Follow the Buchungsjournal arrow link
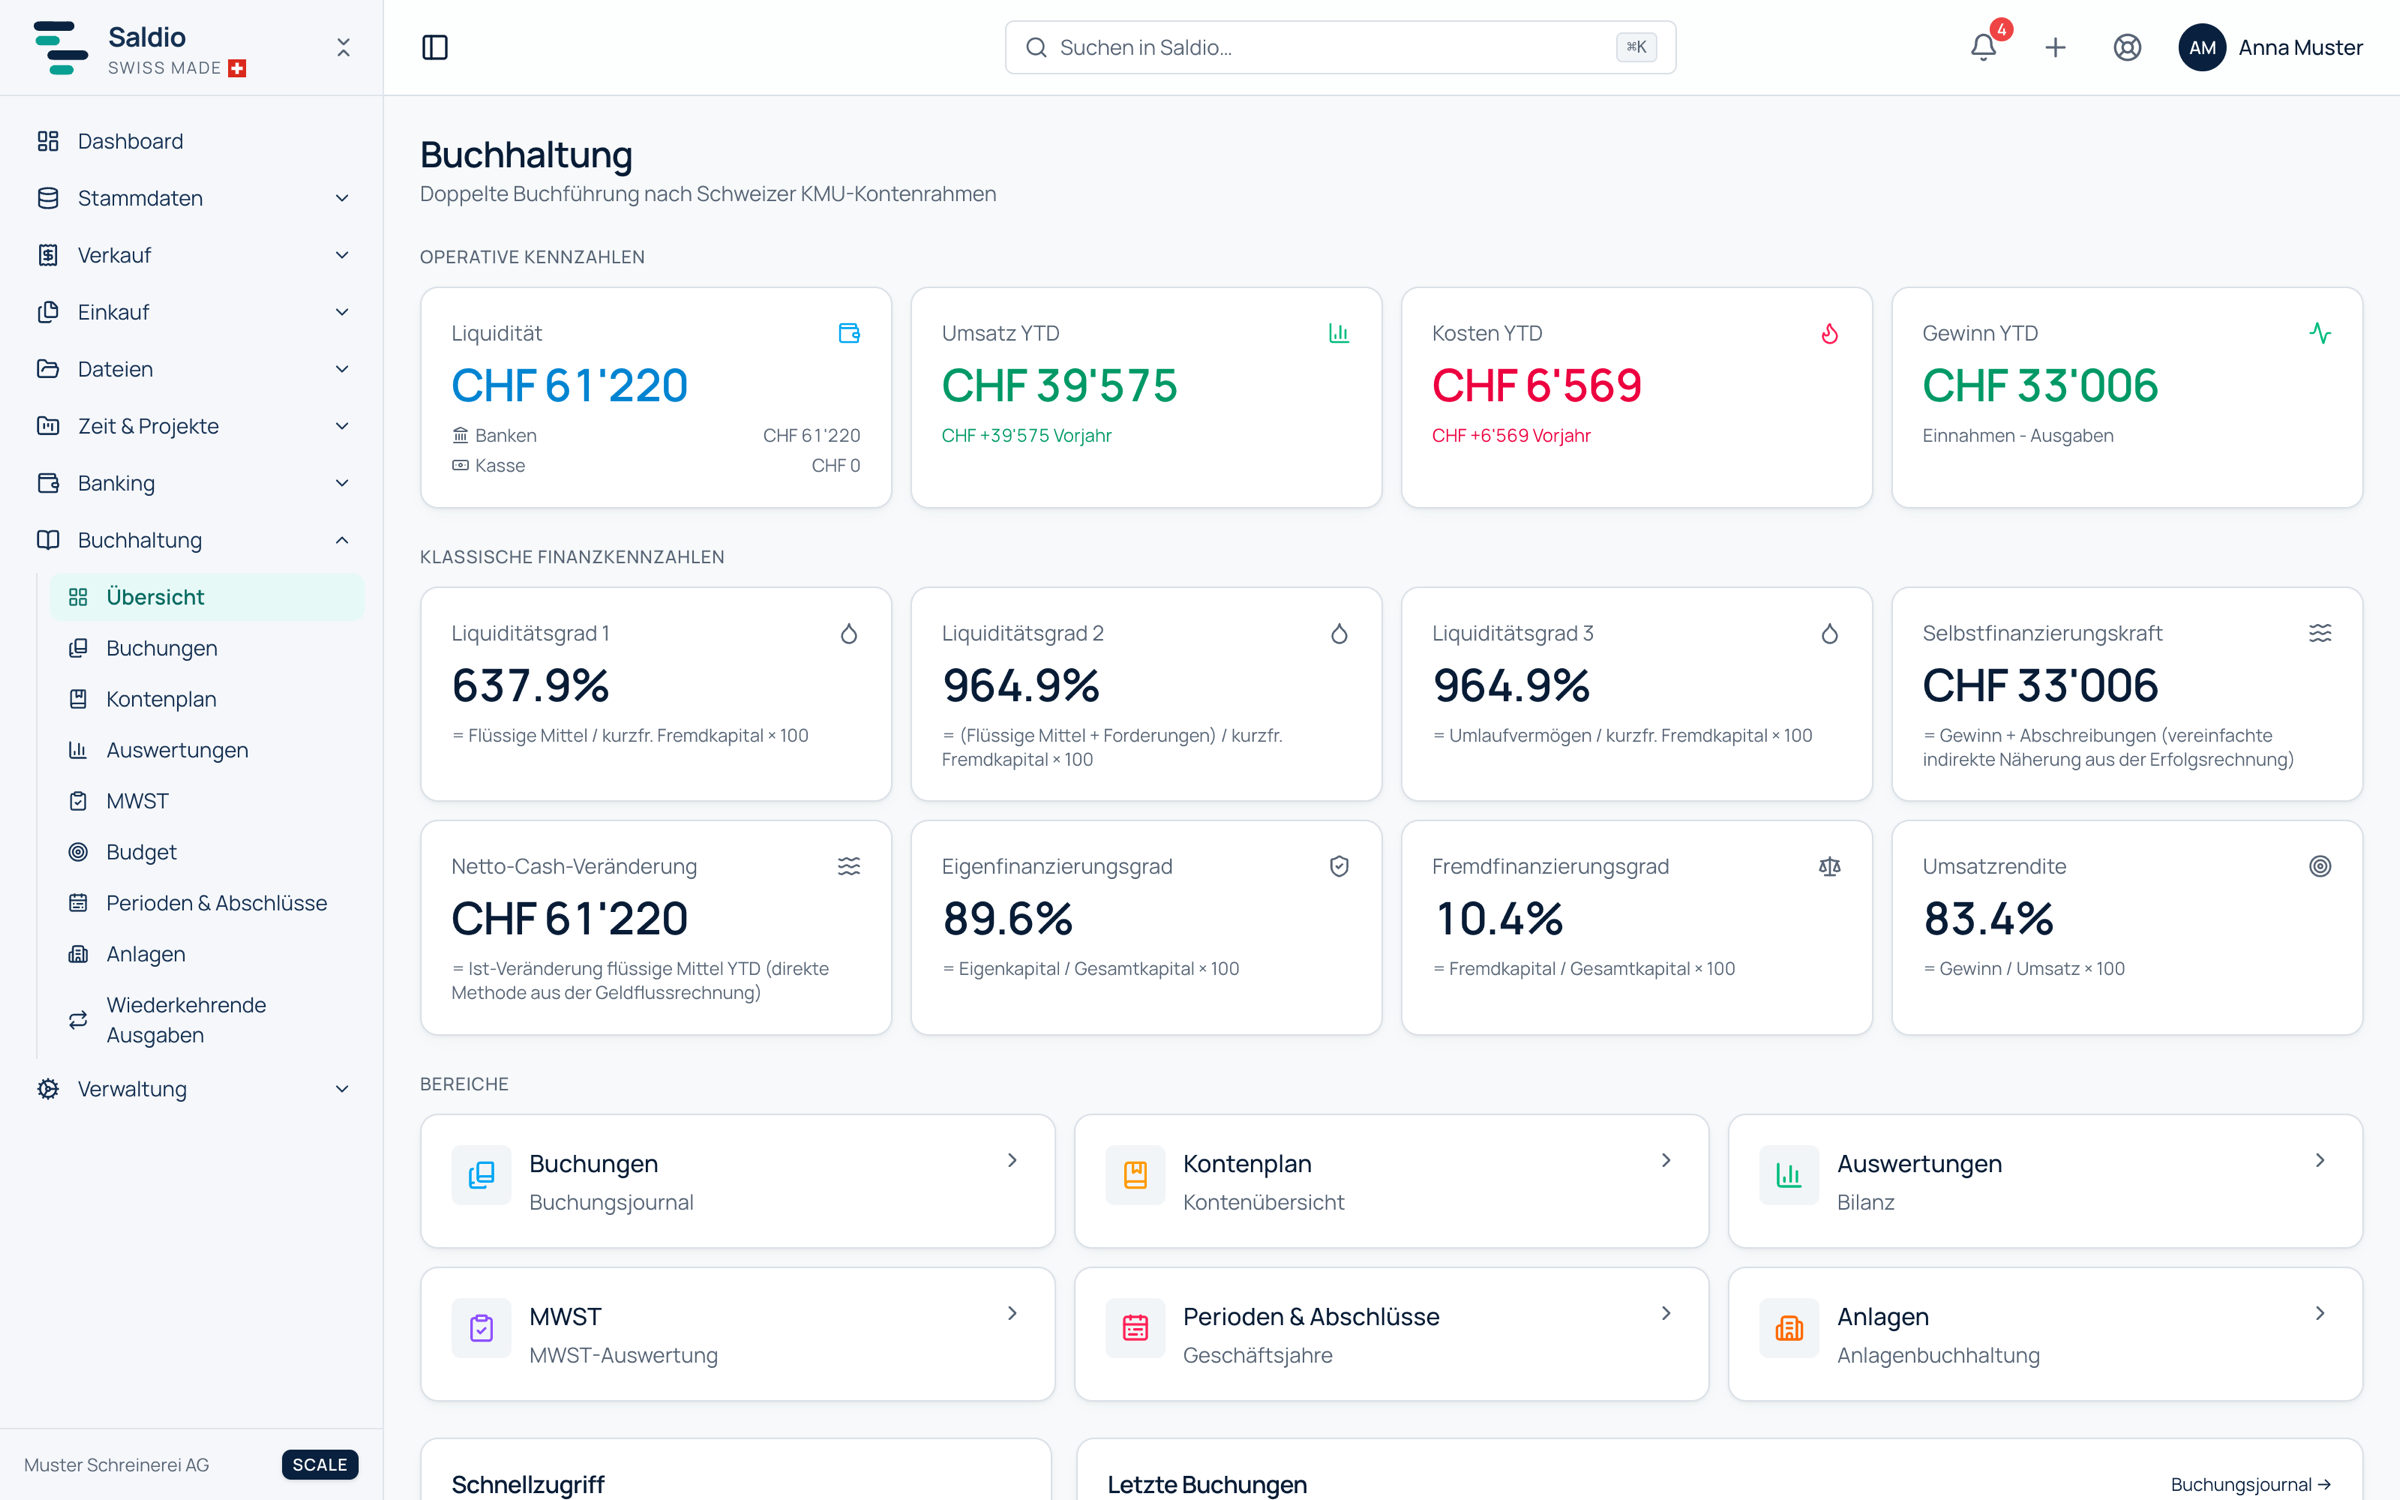 point(2251,1484)
